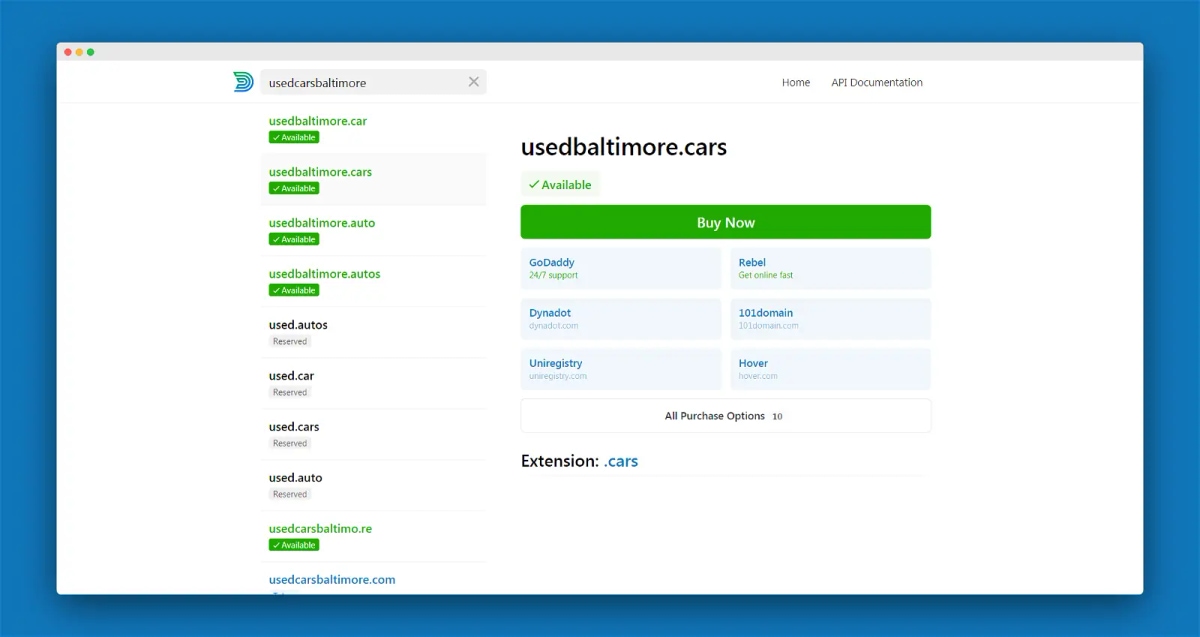Click Available status below usedbaltimore.cars heading
This screenshot has width=1200, height=637.
[560, 185]
